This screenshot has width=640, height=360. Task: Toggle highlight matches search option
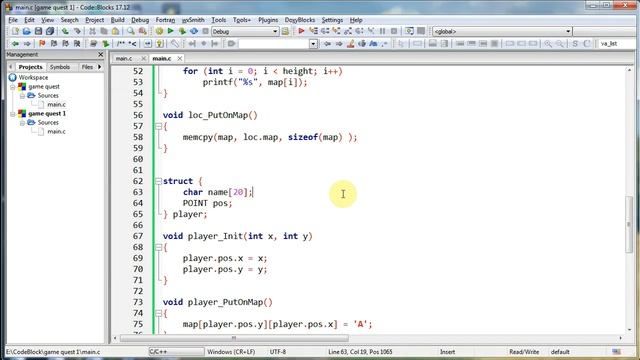coord(350,44)
